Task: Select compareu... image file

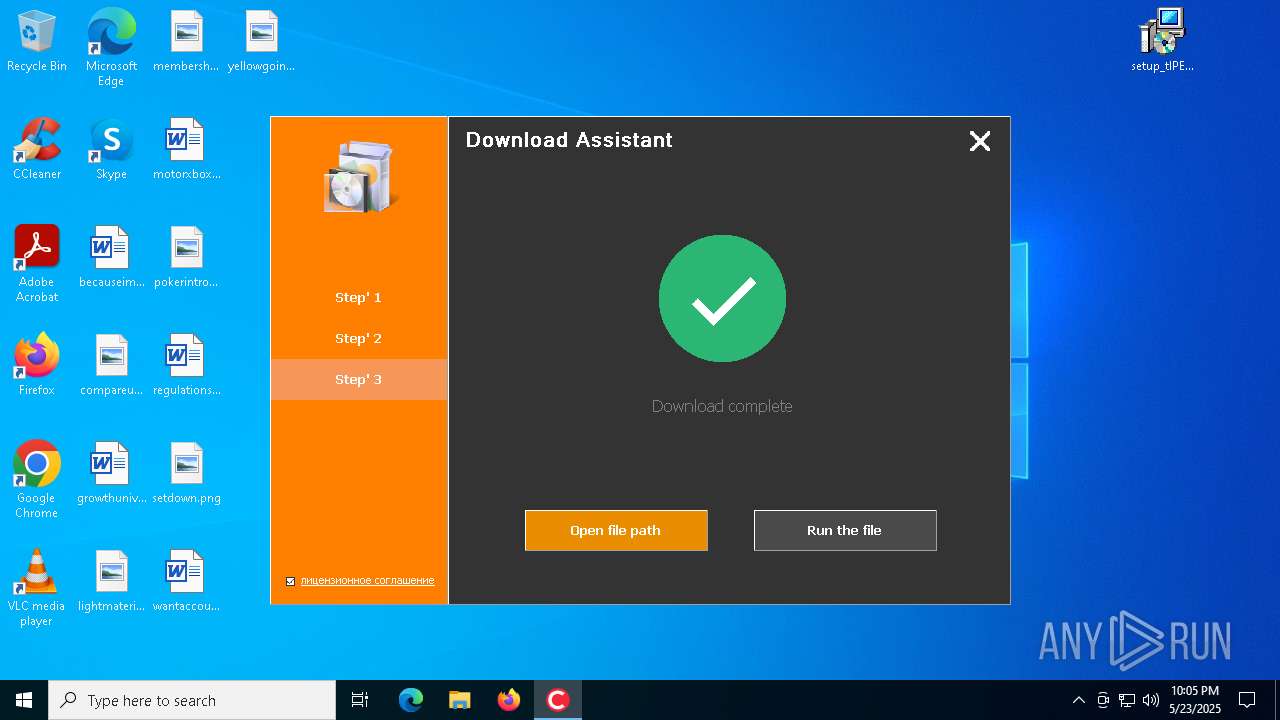Action: pyautogui.click(x=111, y=366)
